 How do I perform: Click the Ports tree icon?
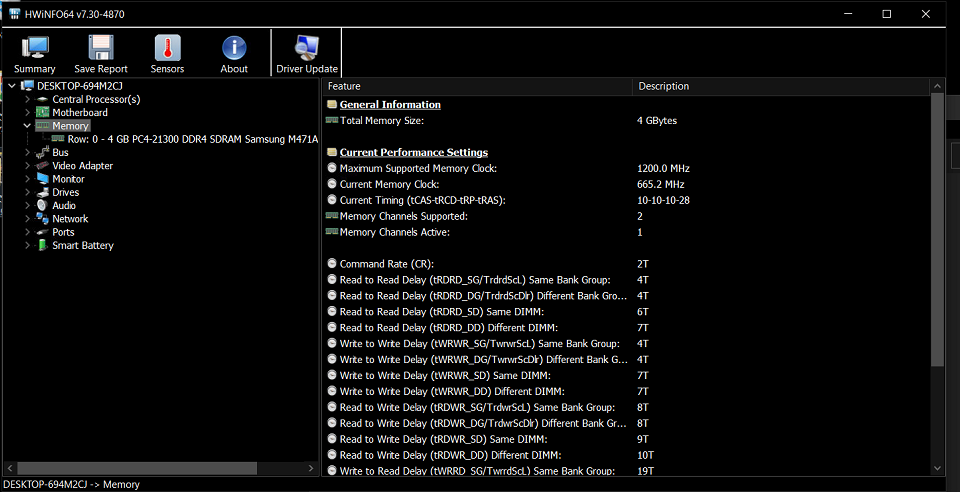[43, 233]
